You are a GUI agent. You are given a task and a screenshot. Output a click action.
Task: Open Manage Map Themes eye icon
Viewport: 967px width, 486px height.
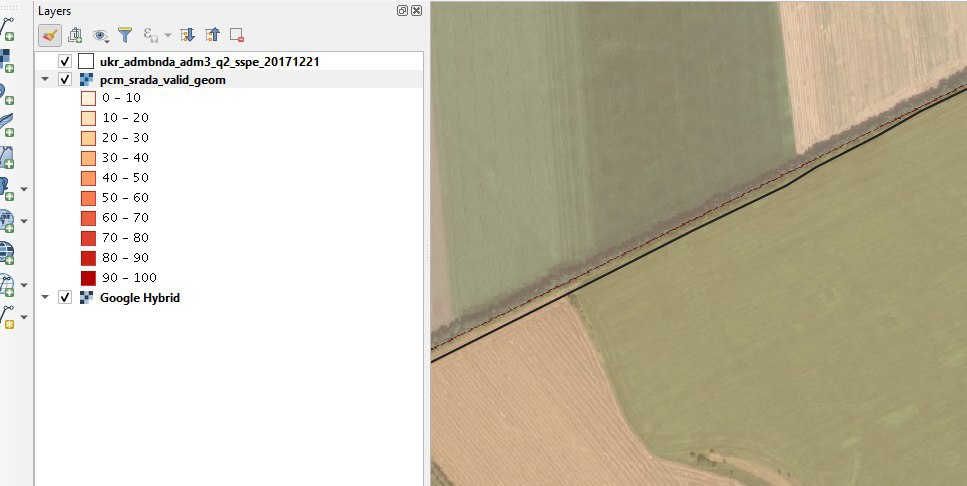(100, 36)
